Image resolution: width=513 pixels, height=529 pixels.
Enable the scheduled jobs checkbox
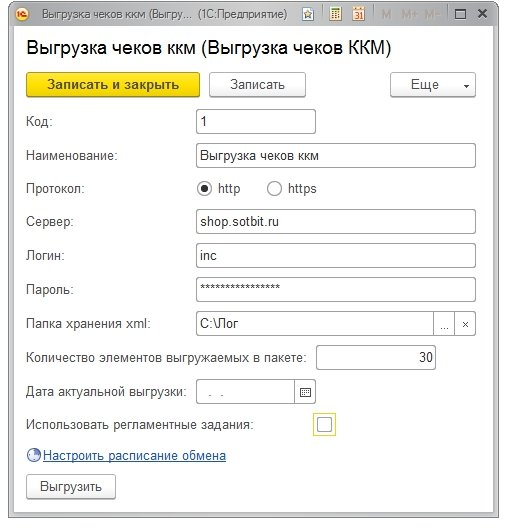(x=324, y=424)
